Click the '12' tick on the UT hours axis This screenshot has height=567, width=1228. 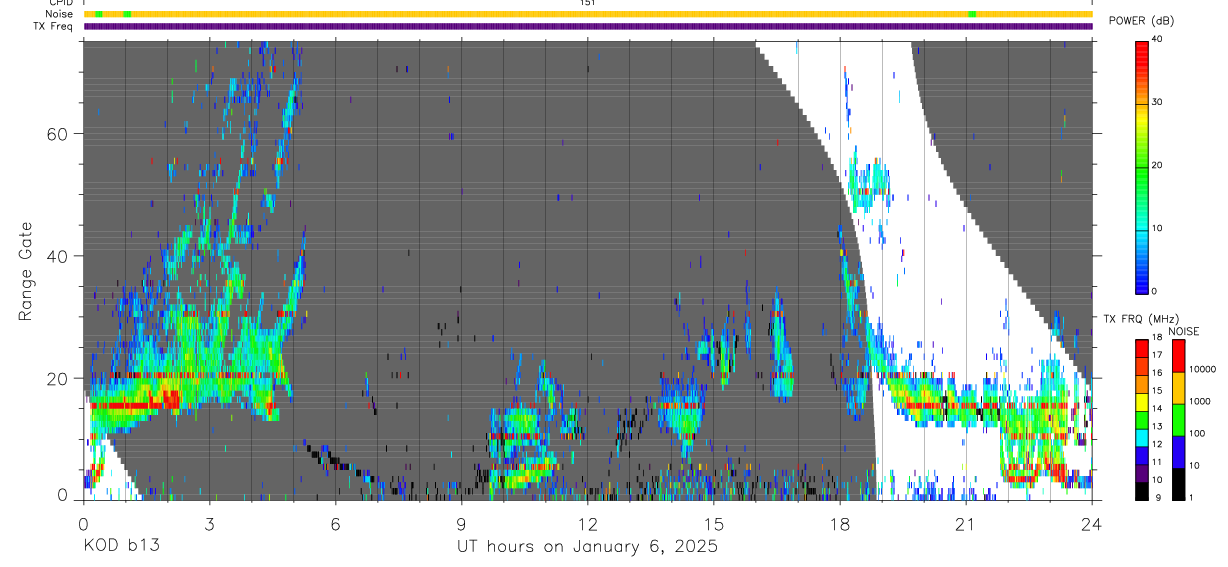pyautogui.click(x=587, y=524)
